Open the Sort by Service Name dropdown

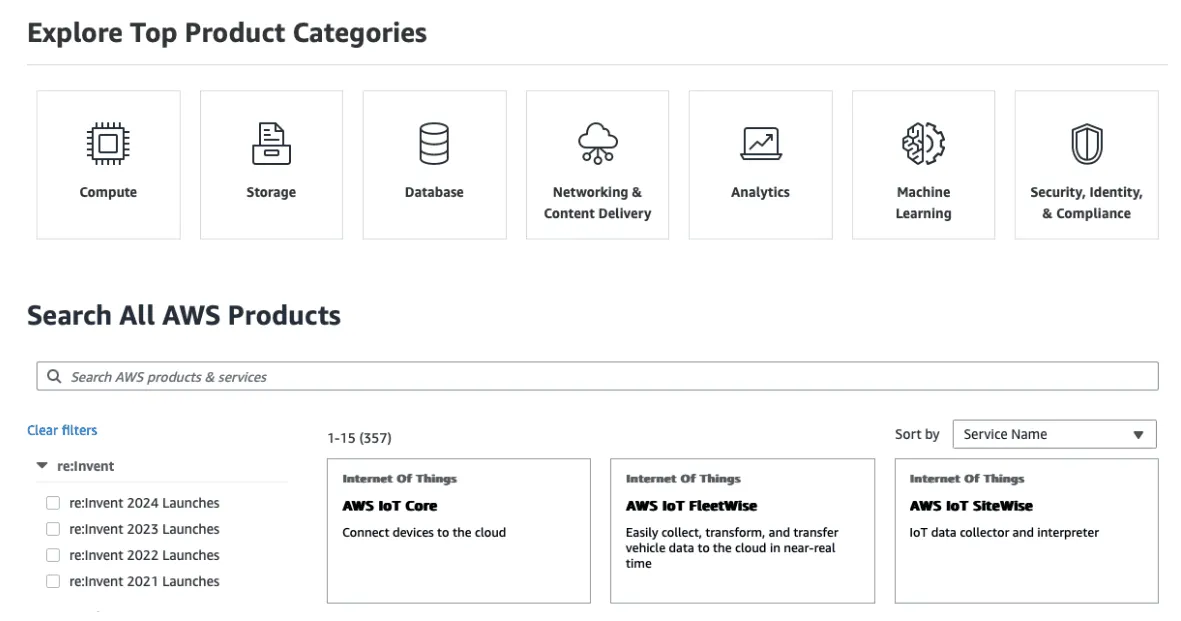1054,435
